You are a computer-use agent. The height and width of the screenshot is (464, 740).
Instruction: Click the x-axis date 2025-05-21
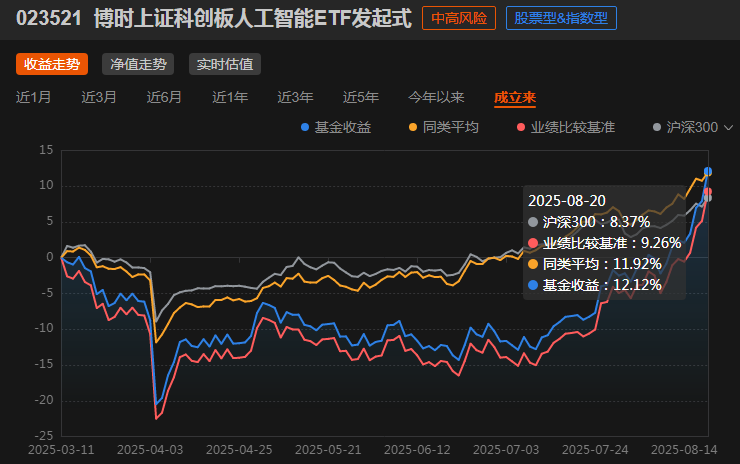(x=328, y=450)
